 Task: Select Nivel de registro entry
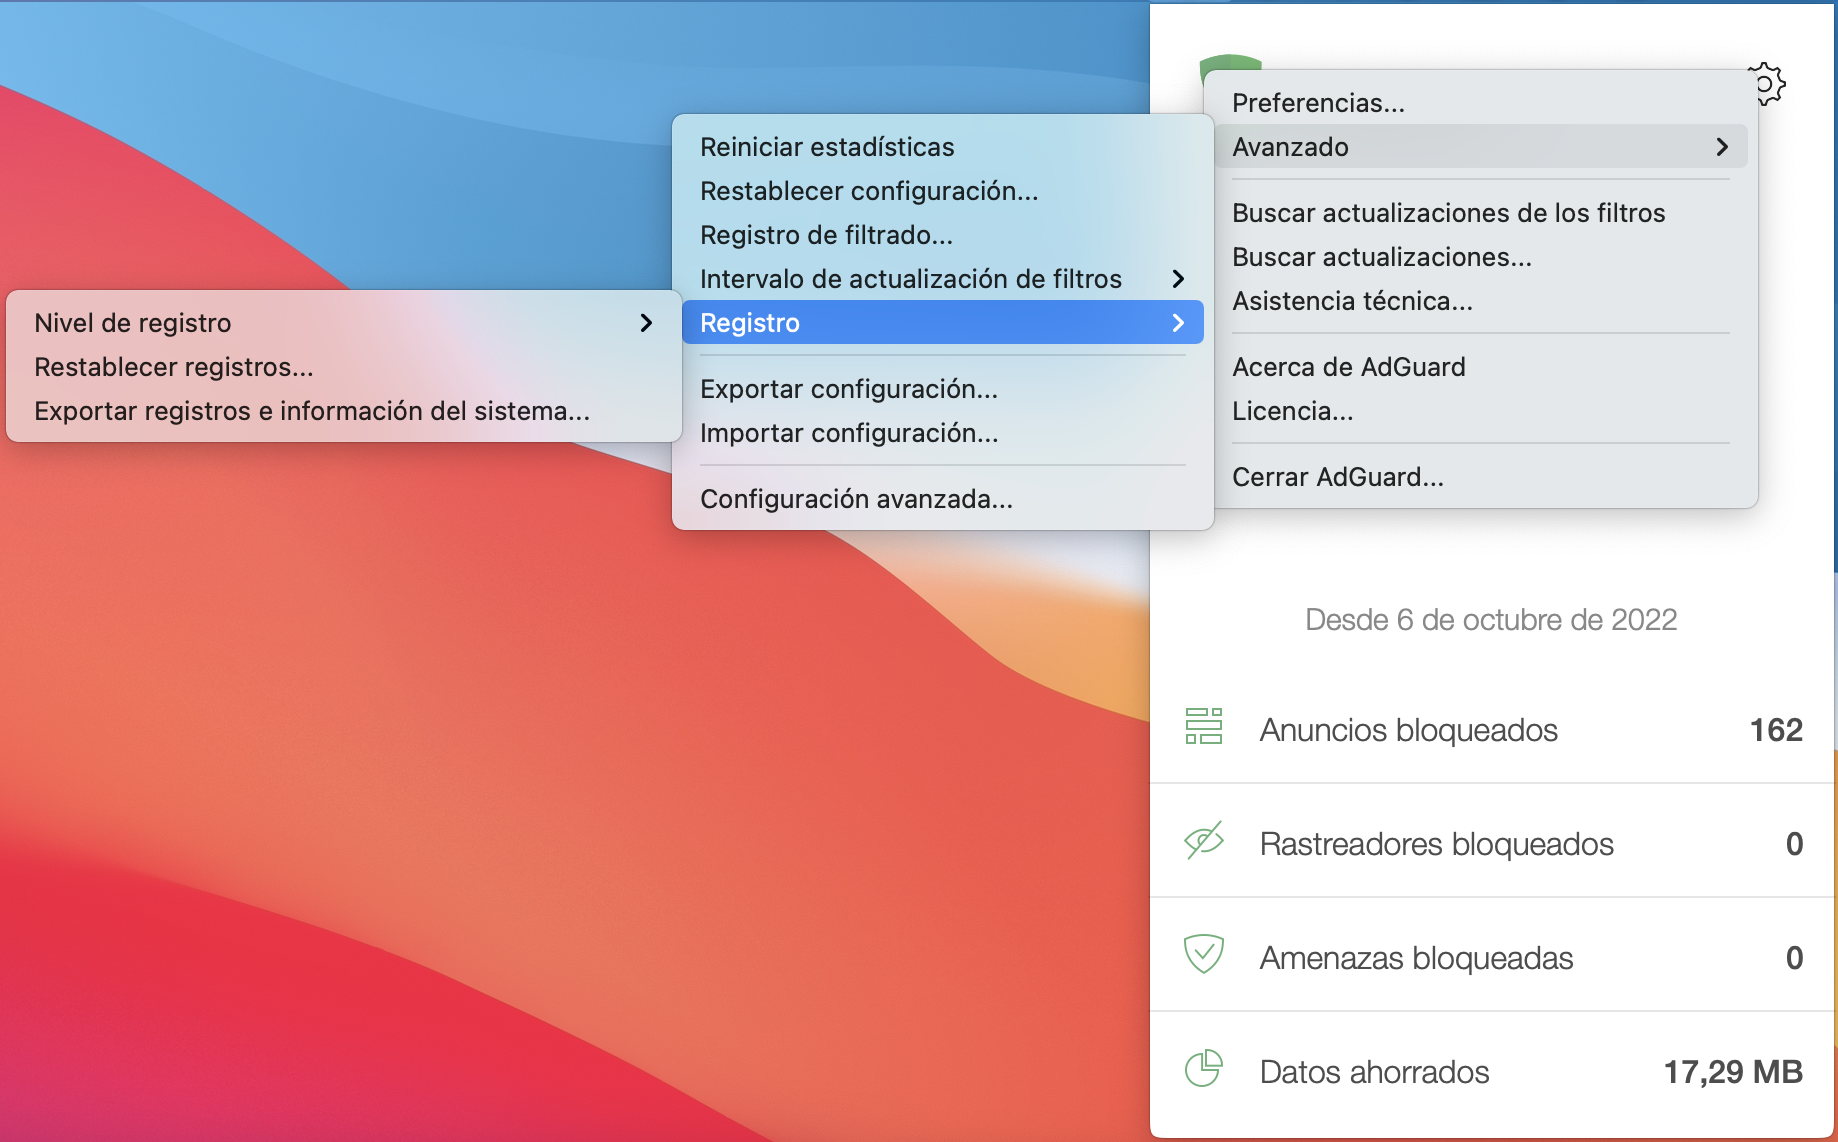[x=344, y=323]
